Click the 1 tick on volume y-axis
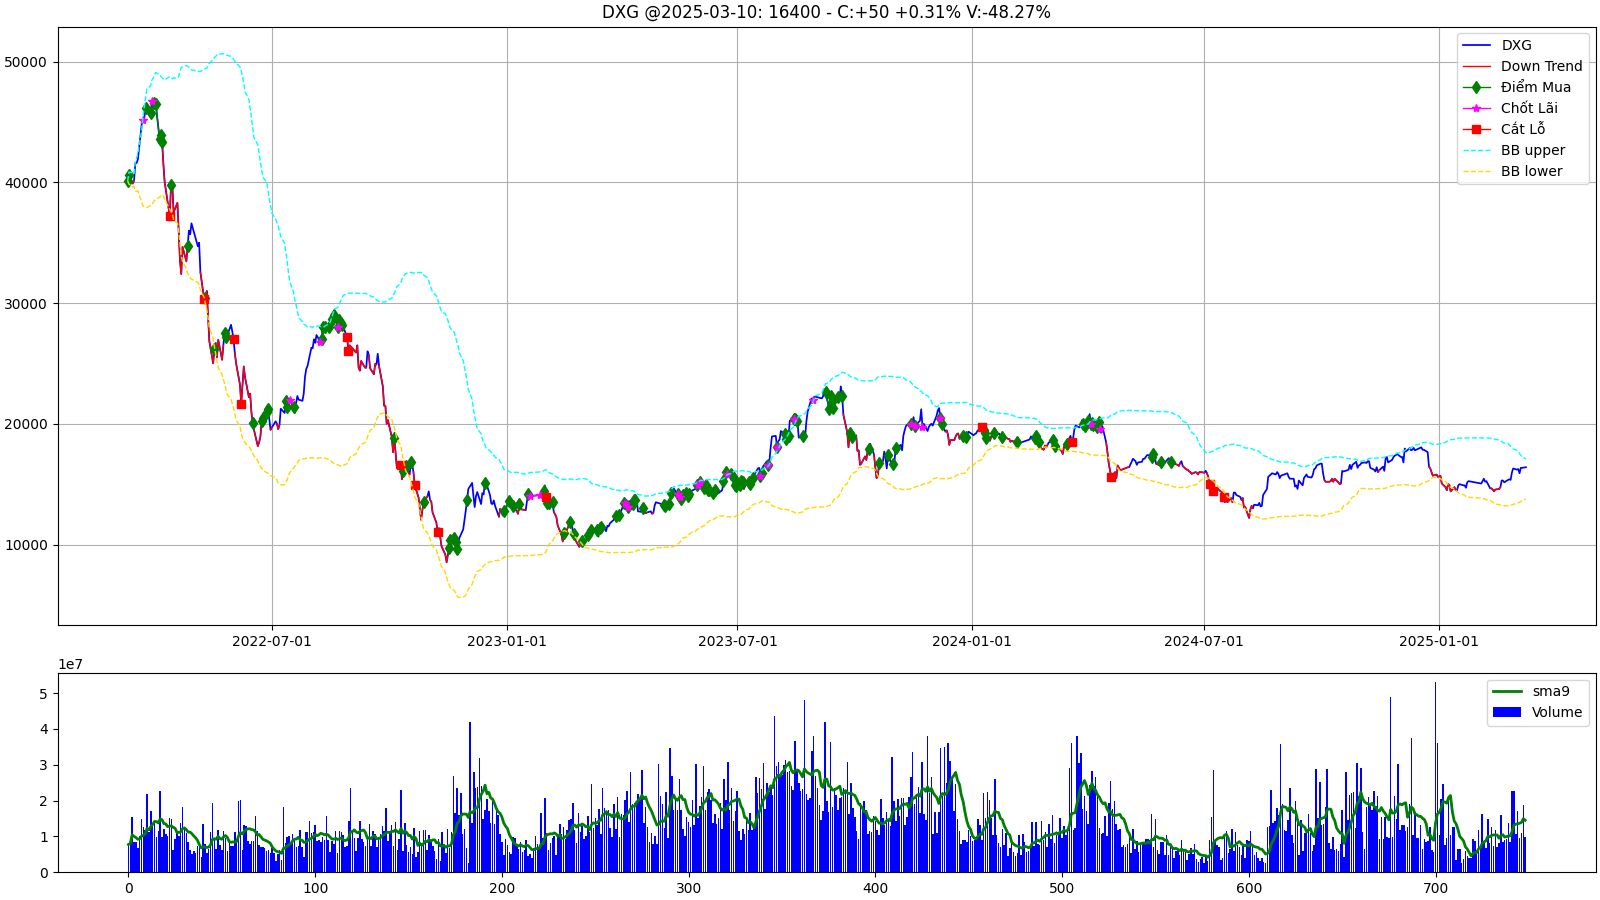This screenshot has width=1600, height=900. point(43,837)
